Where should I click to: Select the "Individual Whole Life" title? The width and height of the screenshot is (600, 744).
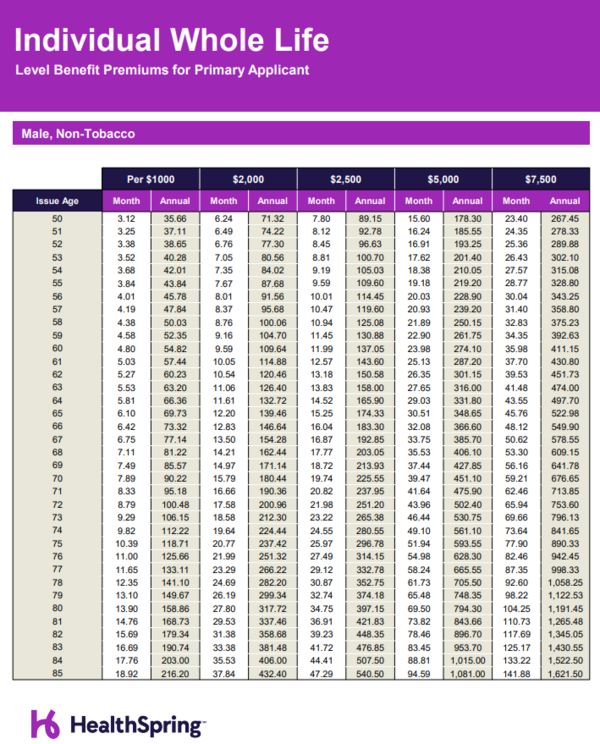(172, 40)
